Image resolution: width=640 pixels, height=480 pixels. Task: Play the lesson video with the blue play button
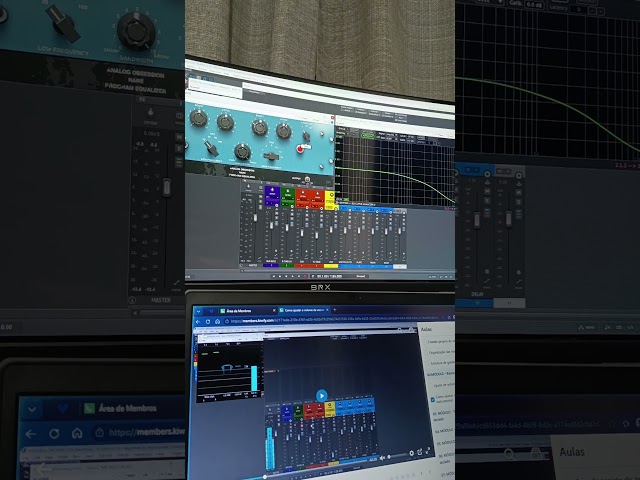coord(322,396)
